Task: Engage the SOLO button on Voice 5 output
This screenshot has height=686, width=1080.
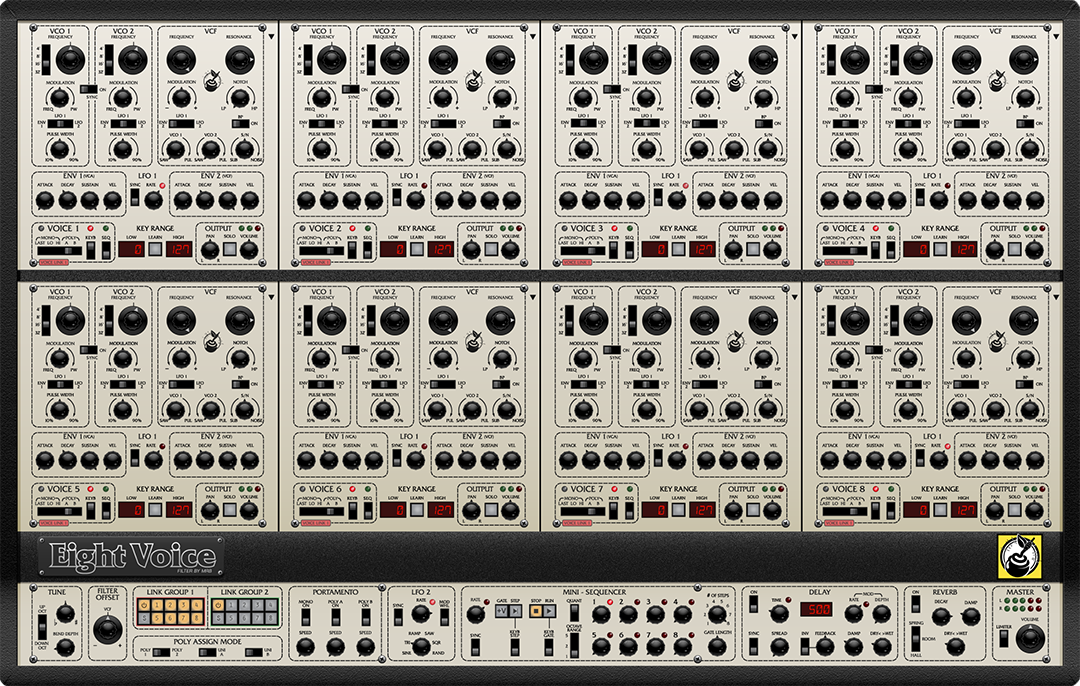Action: (230, 510)
